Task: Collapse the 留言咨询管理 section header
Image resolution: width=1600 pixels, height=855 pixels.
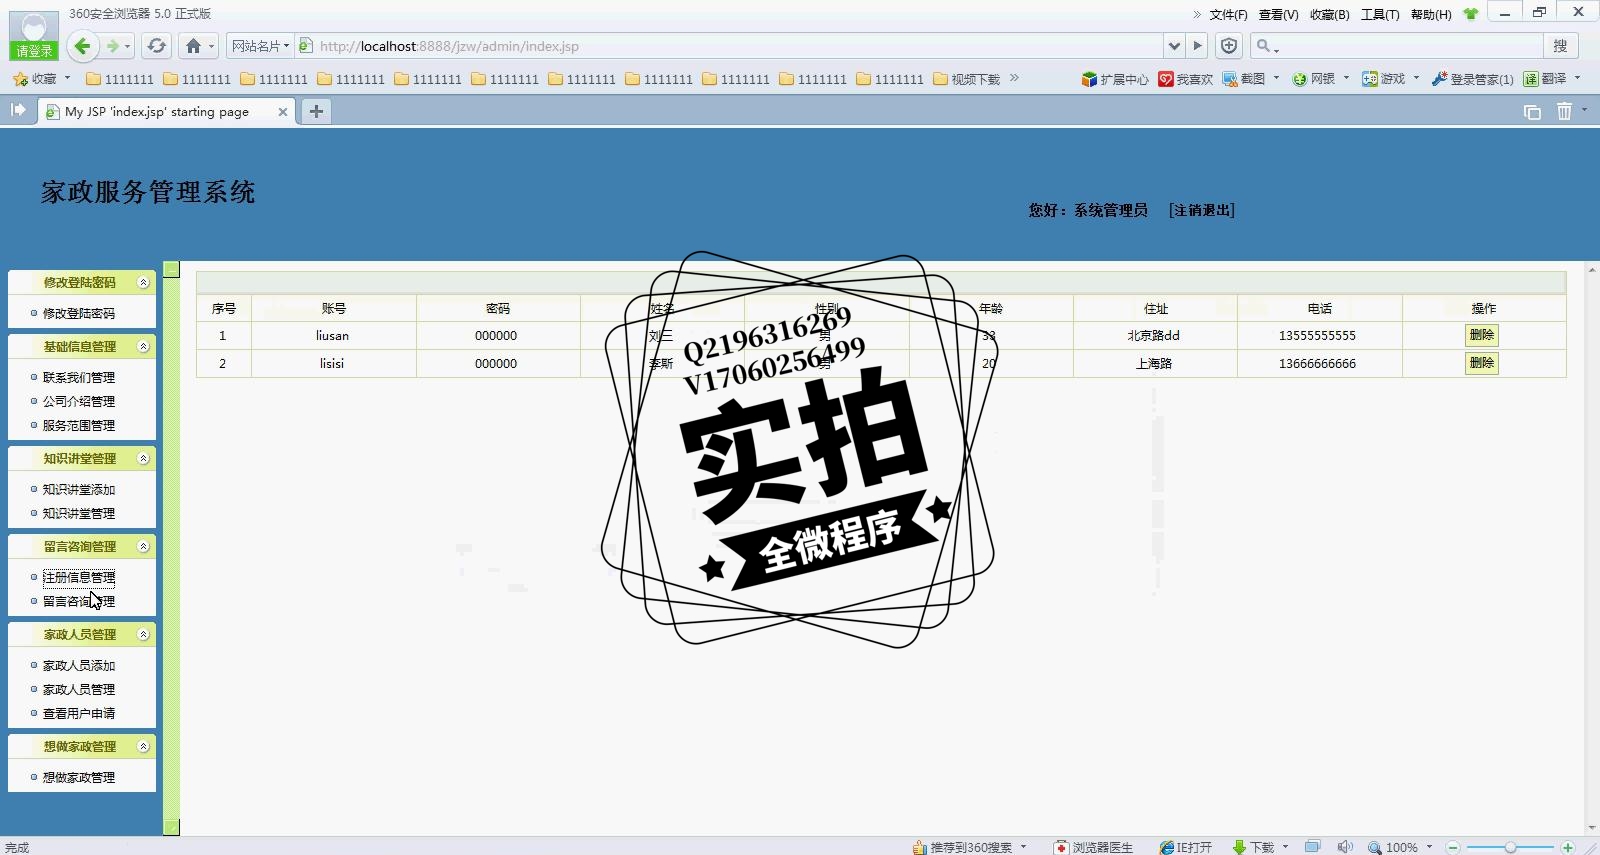Action: pyautogui.click(x=143, y=547)
